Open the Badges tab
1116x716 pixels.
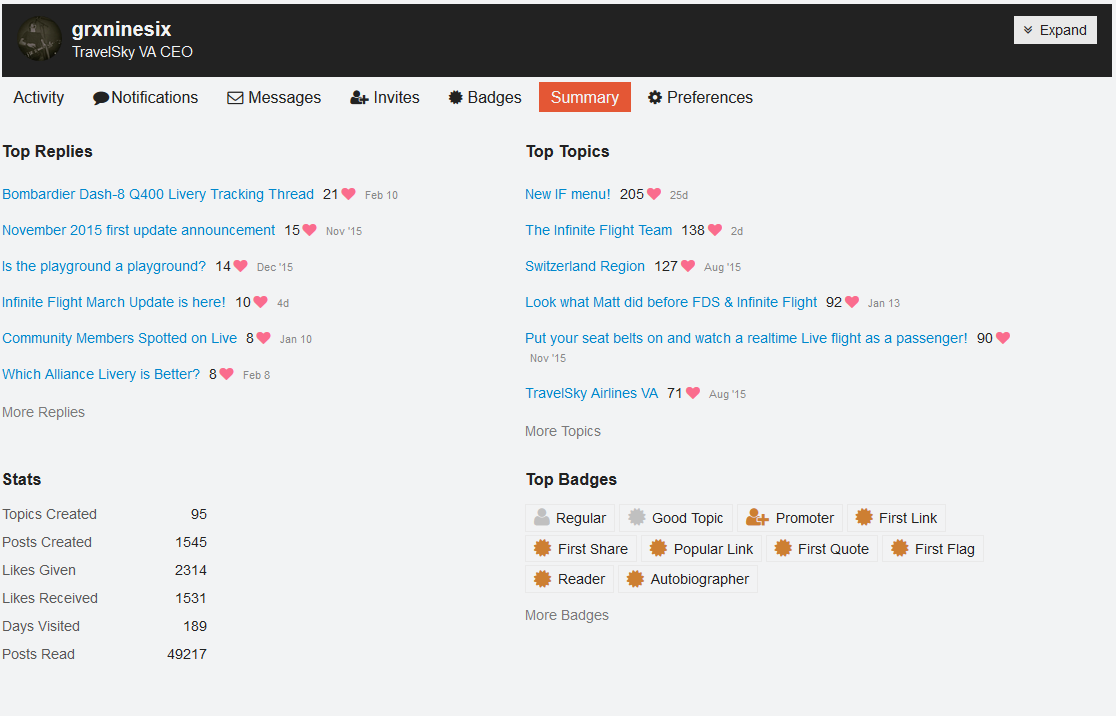485,98
